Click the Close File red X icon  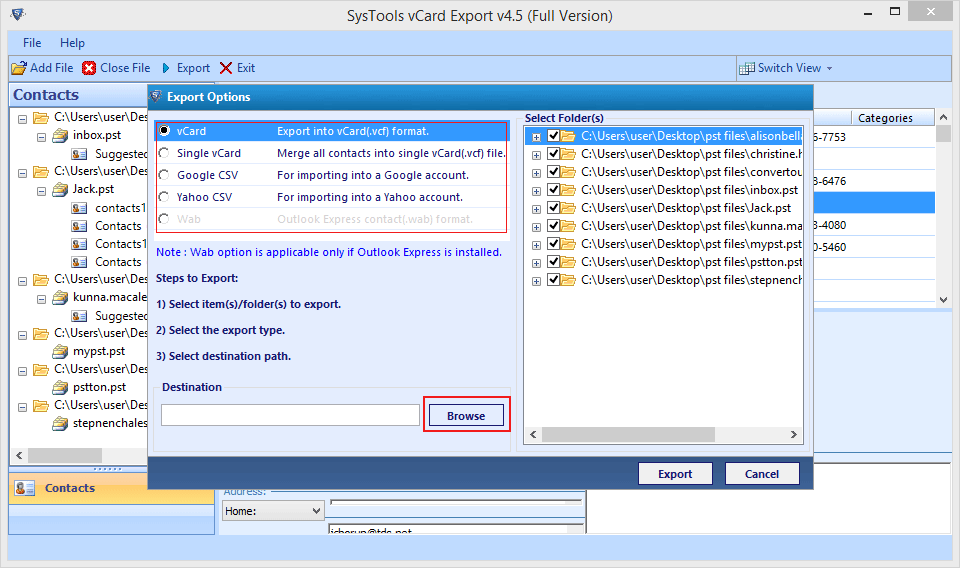coord(89,68)
